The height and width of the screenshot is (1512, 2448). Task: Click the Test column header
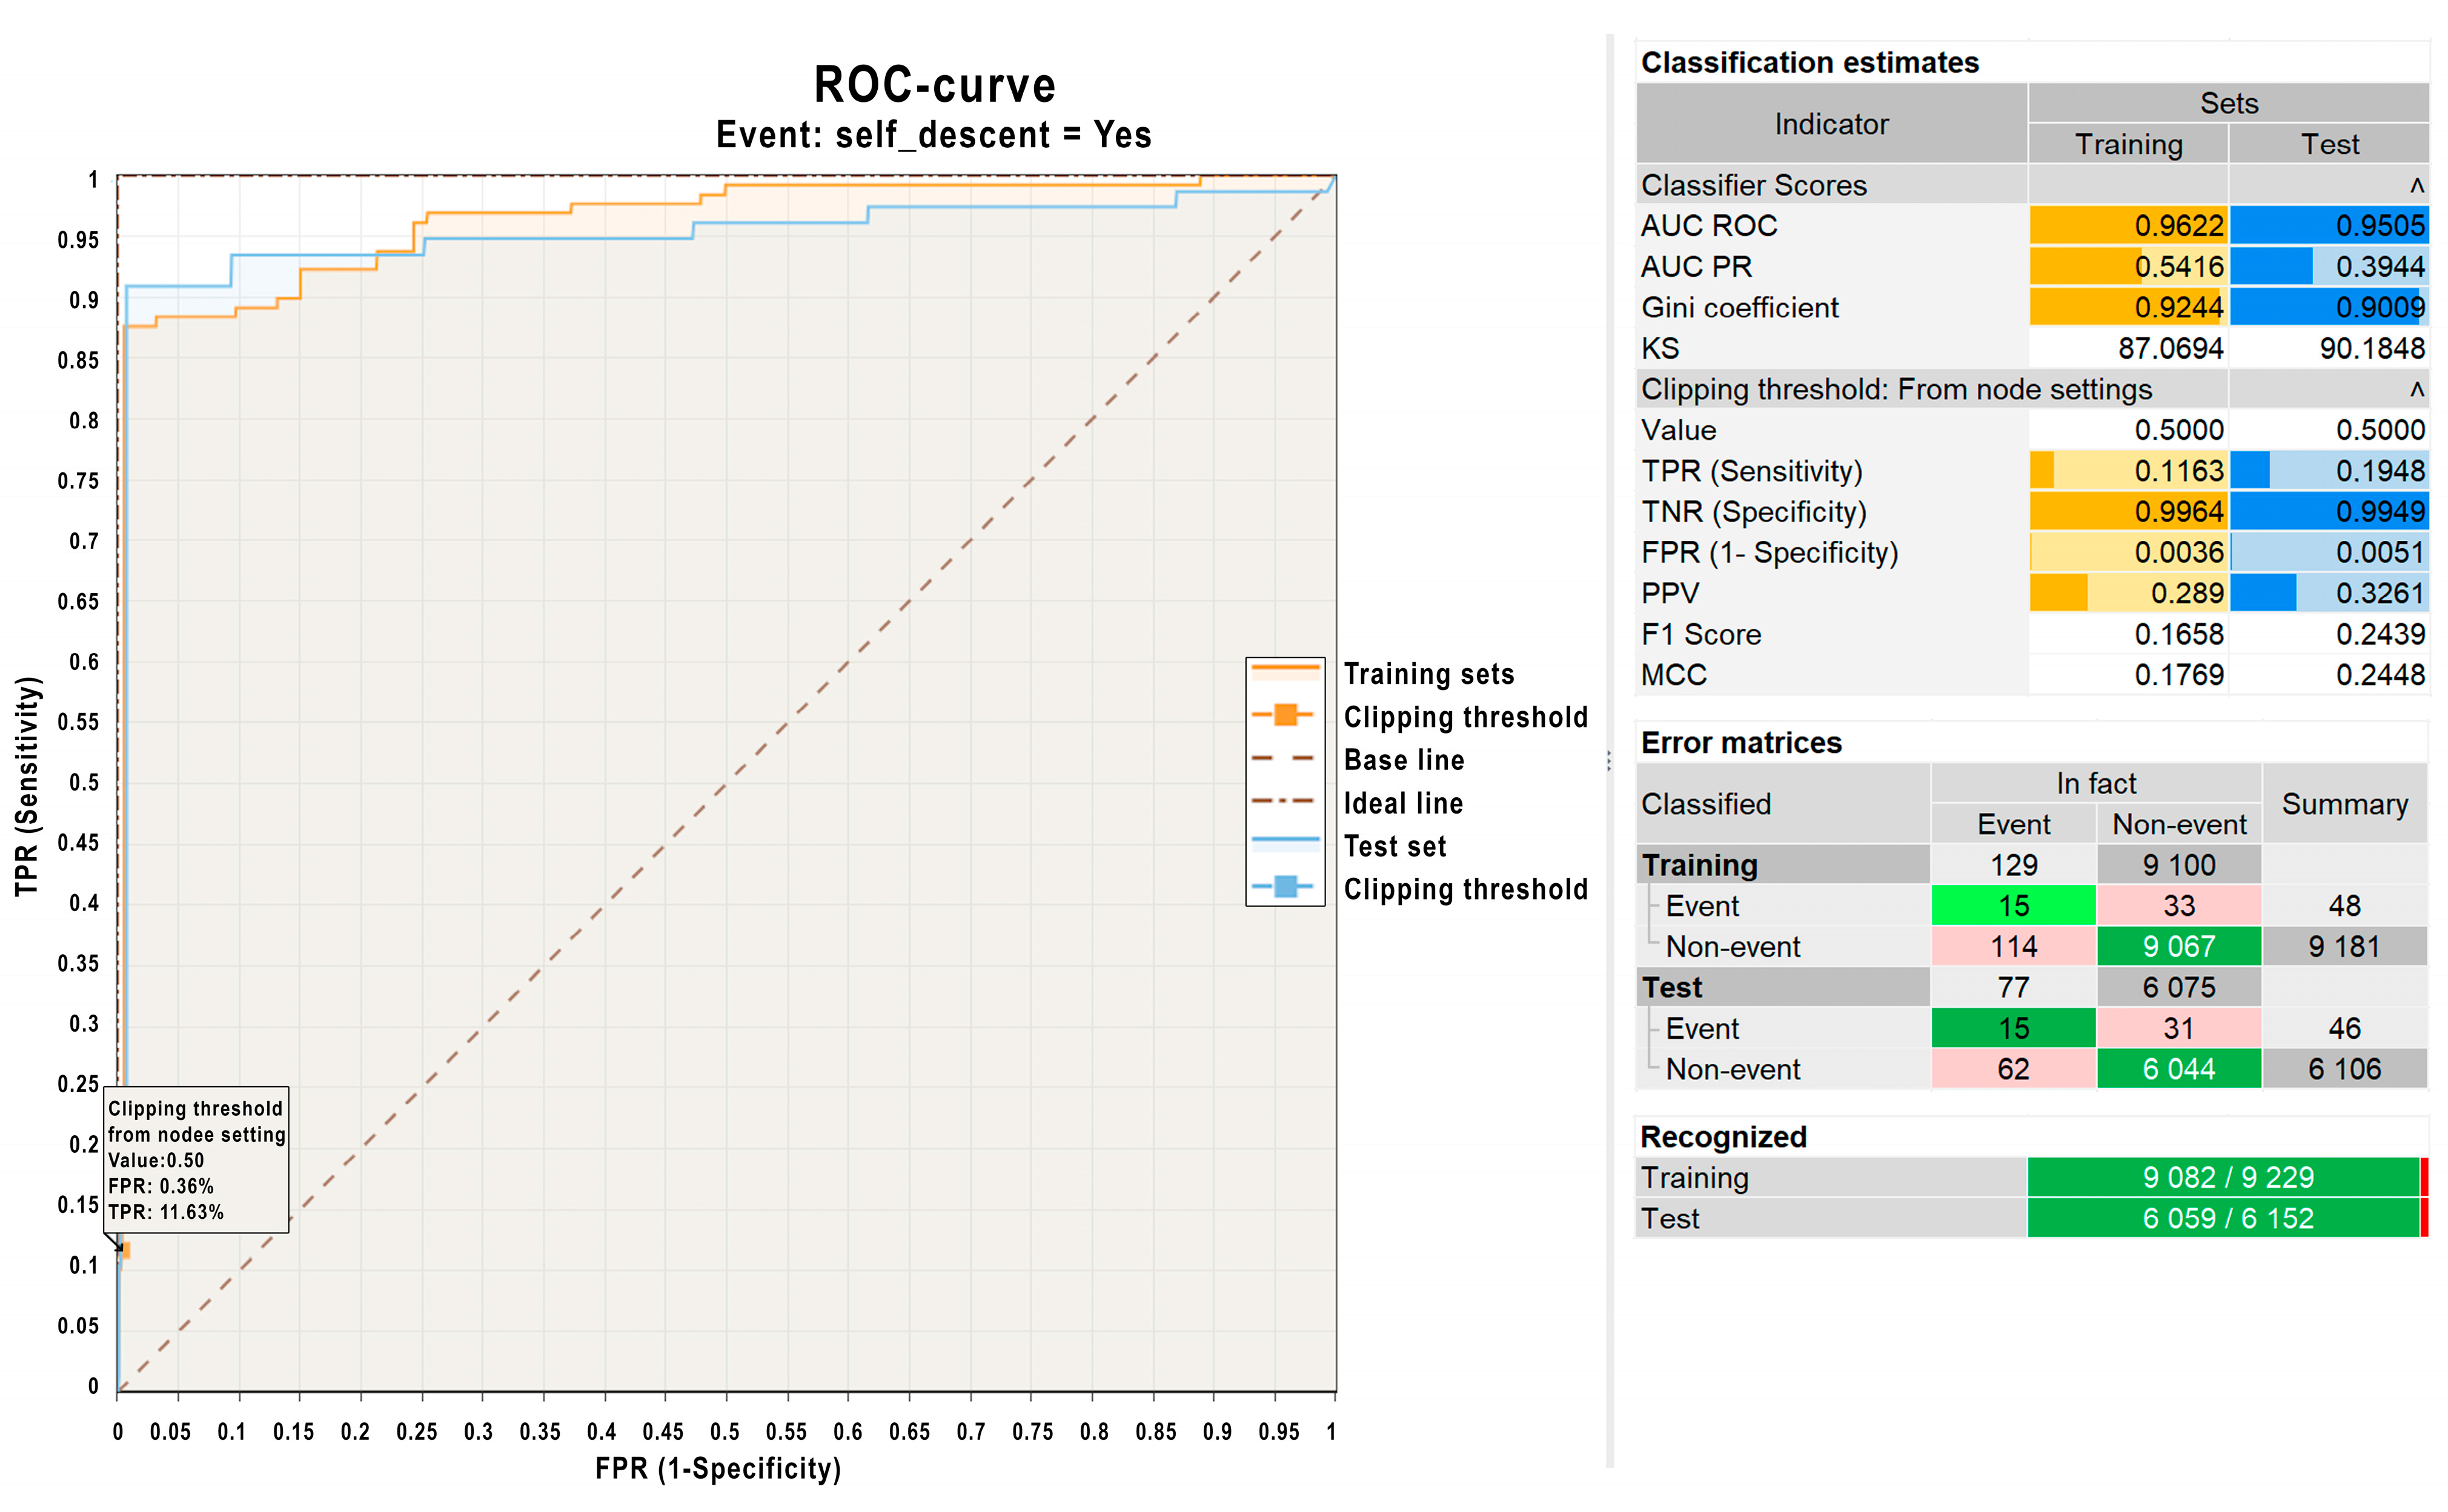pos(2329,145)
